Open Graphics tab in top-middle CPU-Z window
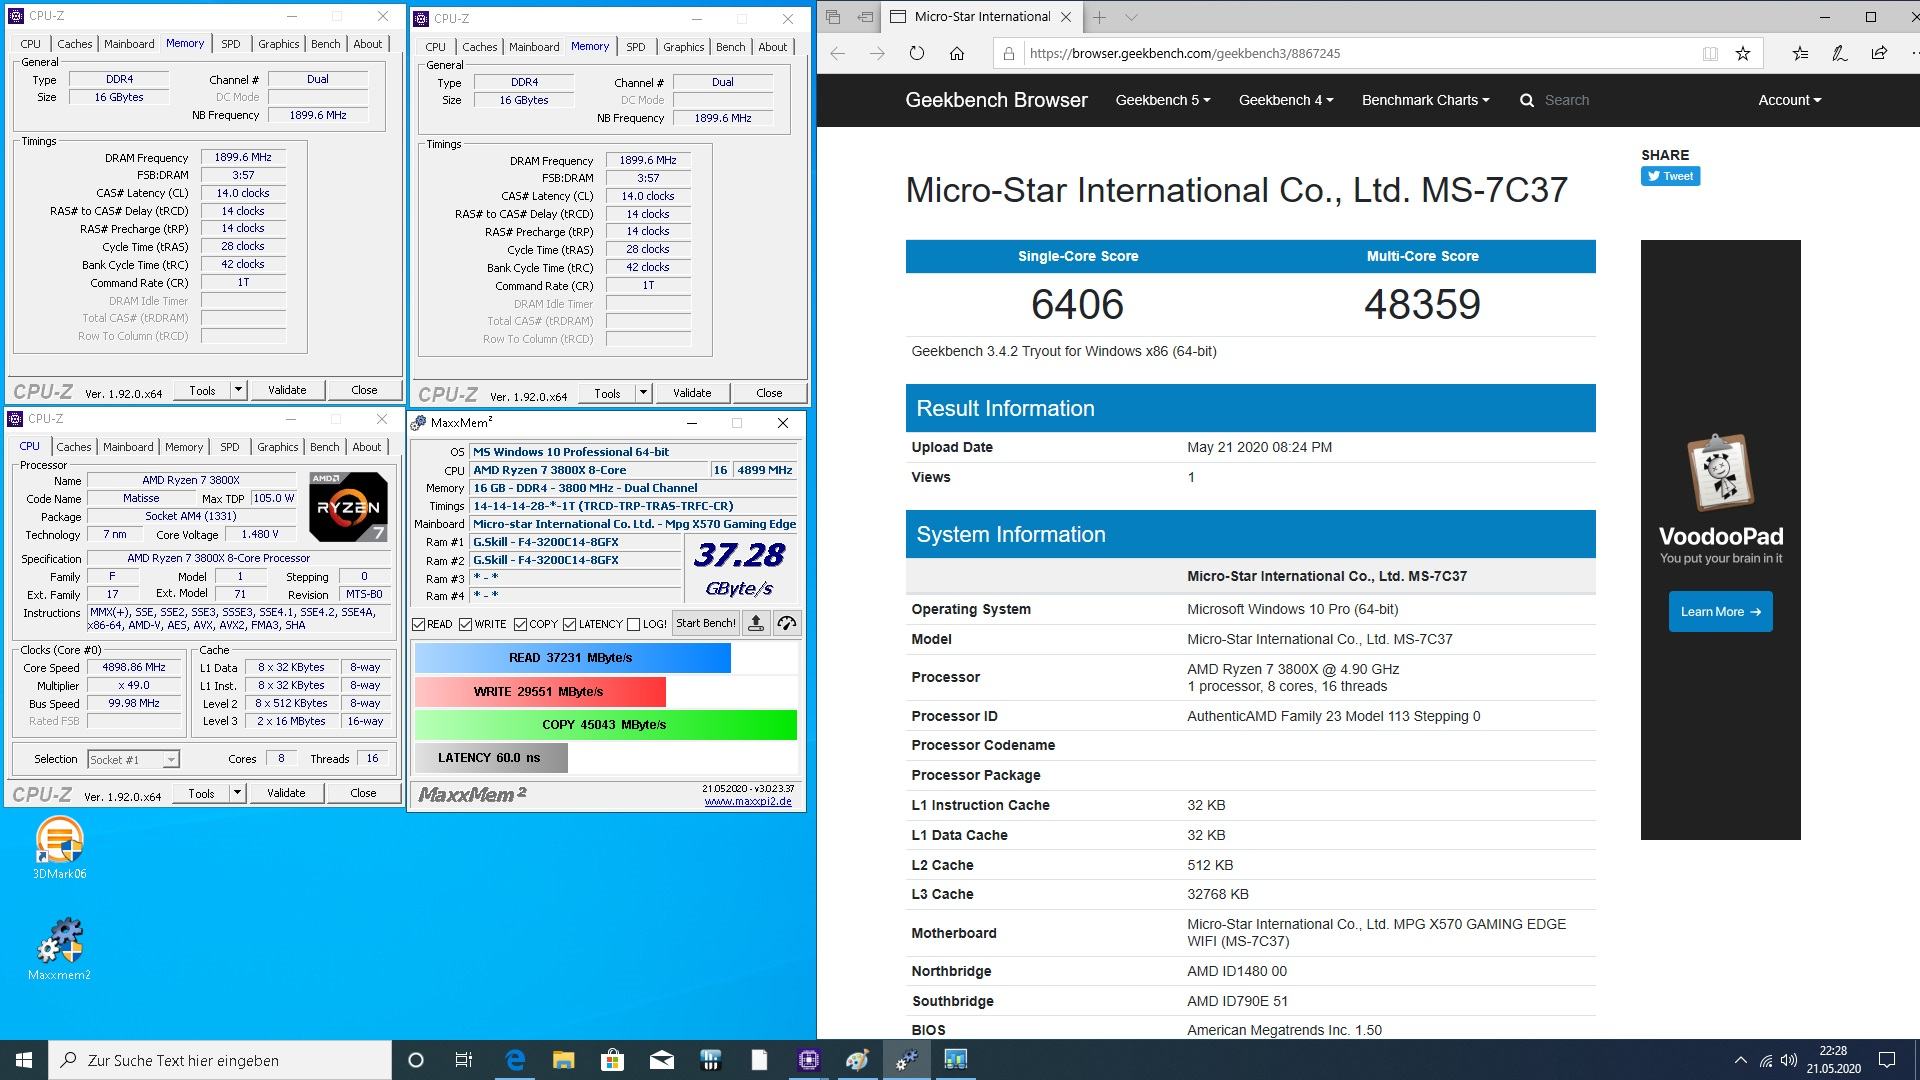Image resolution: width=1920 pixels, height=1080 pixels. click(x=683, y=47)
